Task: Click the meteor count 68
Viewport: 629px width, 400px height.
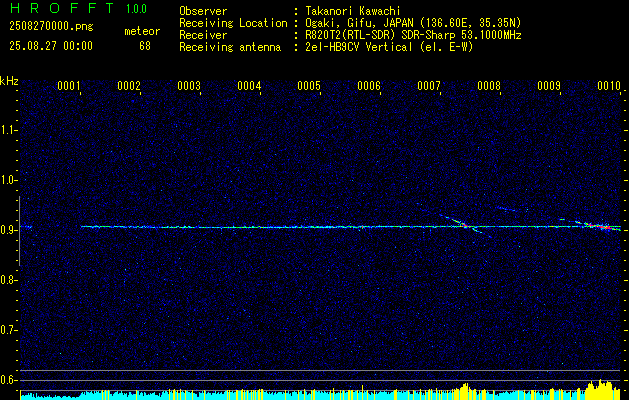Action: click(145, 46)
